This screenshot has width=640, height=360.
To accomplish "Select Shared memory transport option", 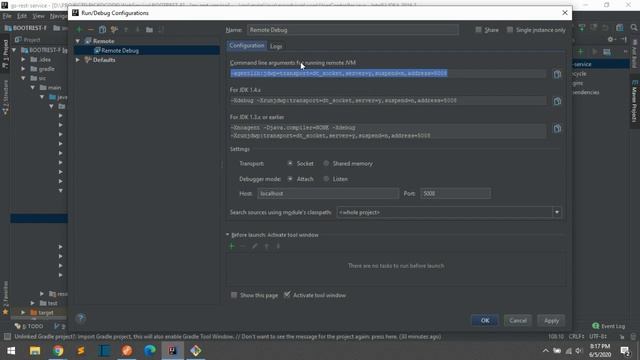I will [x=326, y=163].
